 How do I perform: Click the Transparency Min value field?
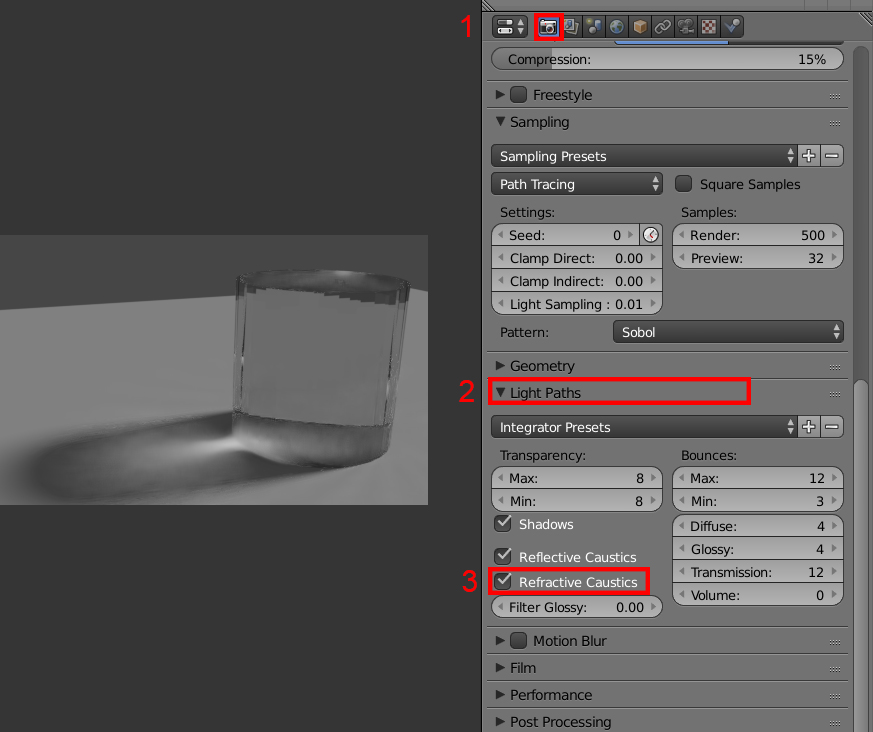[577, 501]
